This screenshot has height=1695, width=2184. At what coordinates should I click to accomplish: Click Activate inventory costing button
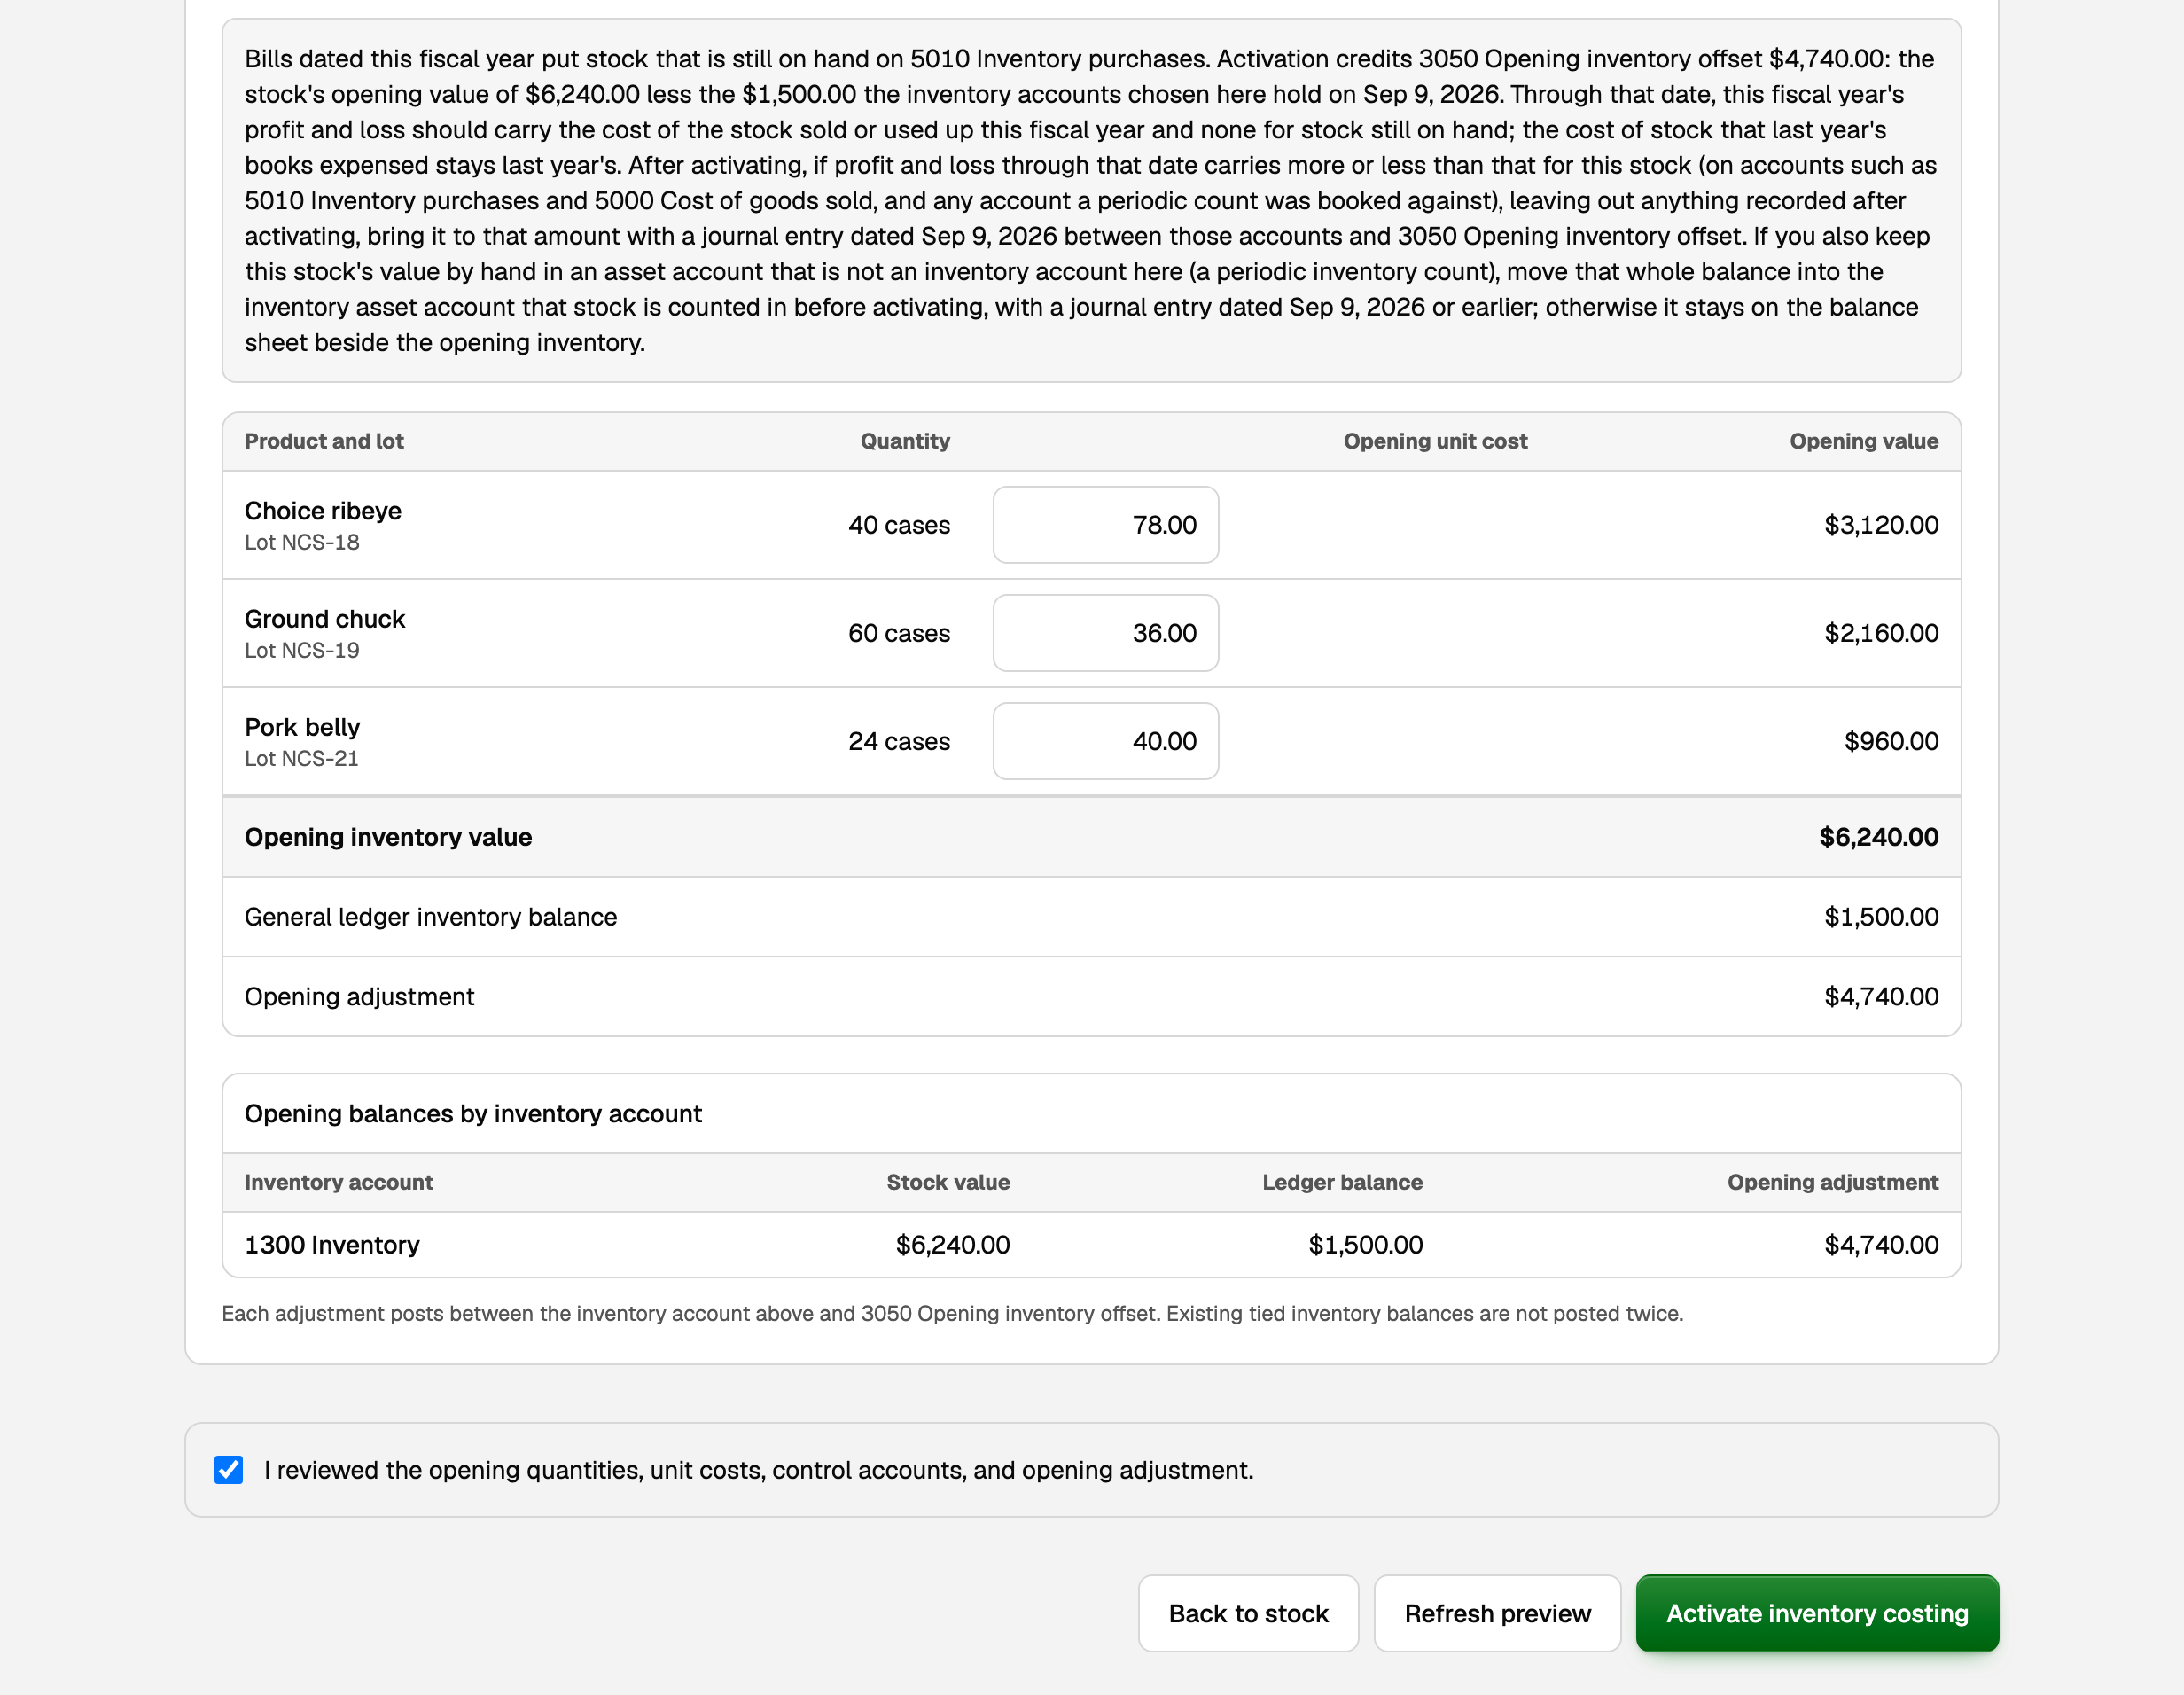[1817, 1614]
